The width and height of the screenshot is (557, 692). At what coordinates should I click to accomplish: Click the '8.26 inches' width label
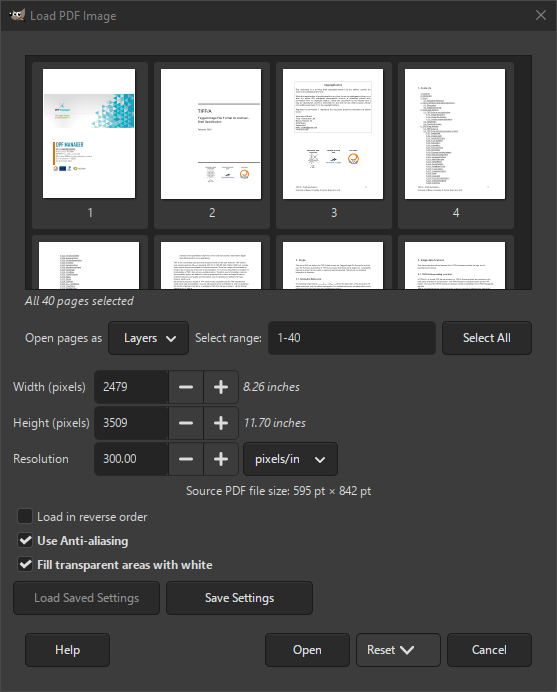(271, 387)
